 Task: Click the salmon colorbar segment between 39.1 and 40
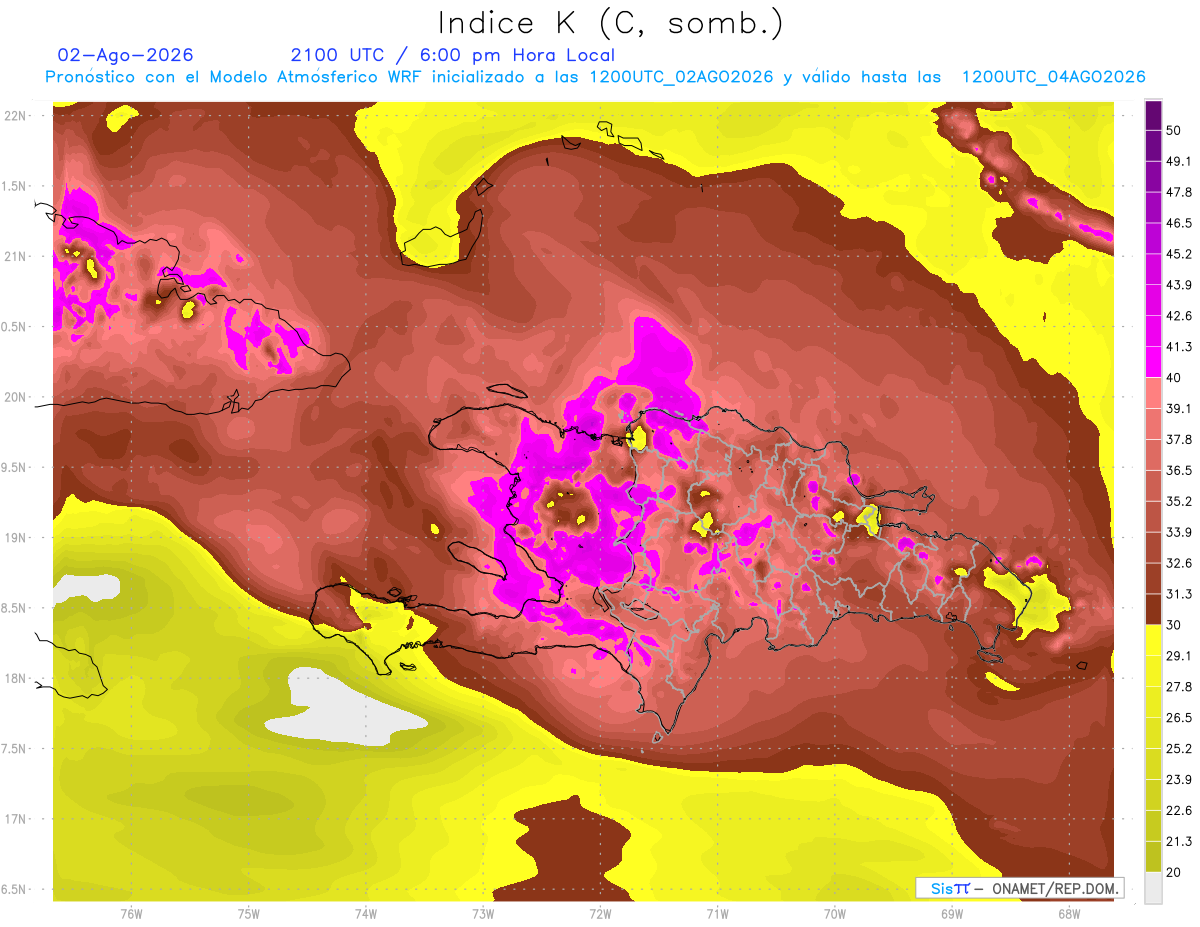pyautogui.click(x=1153, y=393)
